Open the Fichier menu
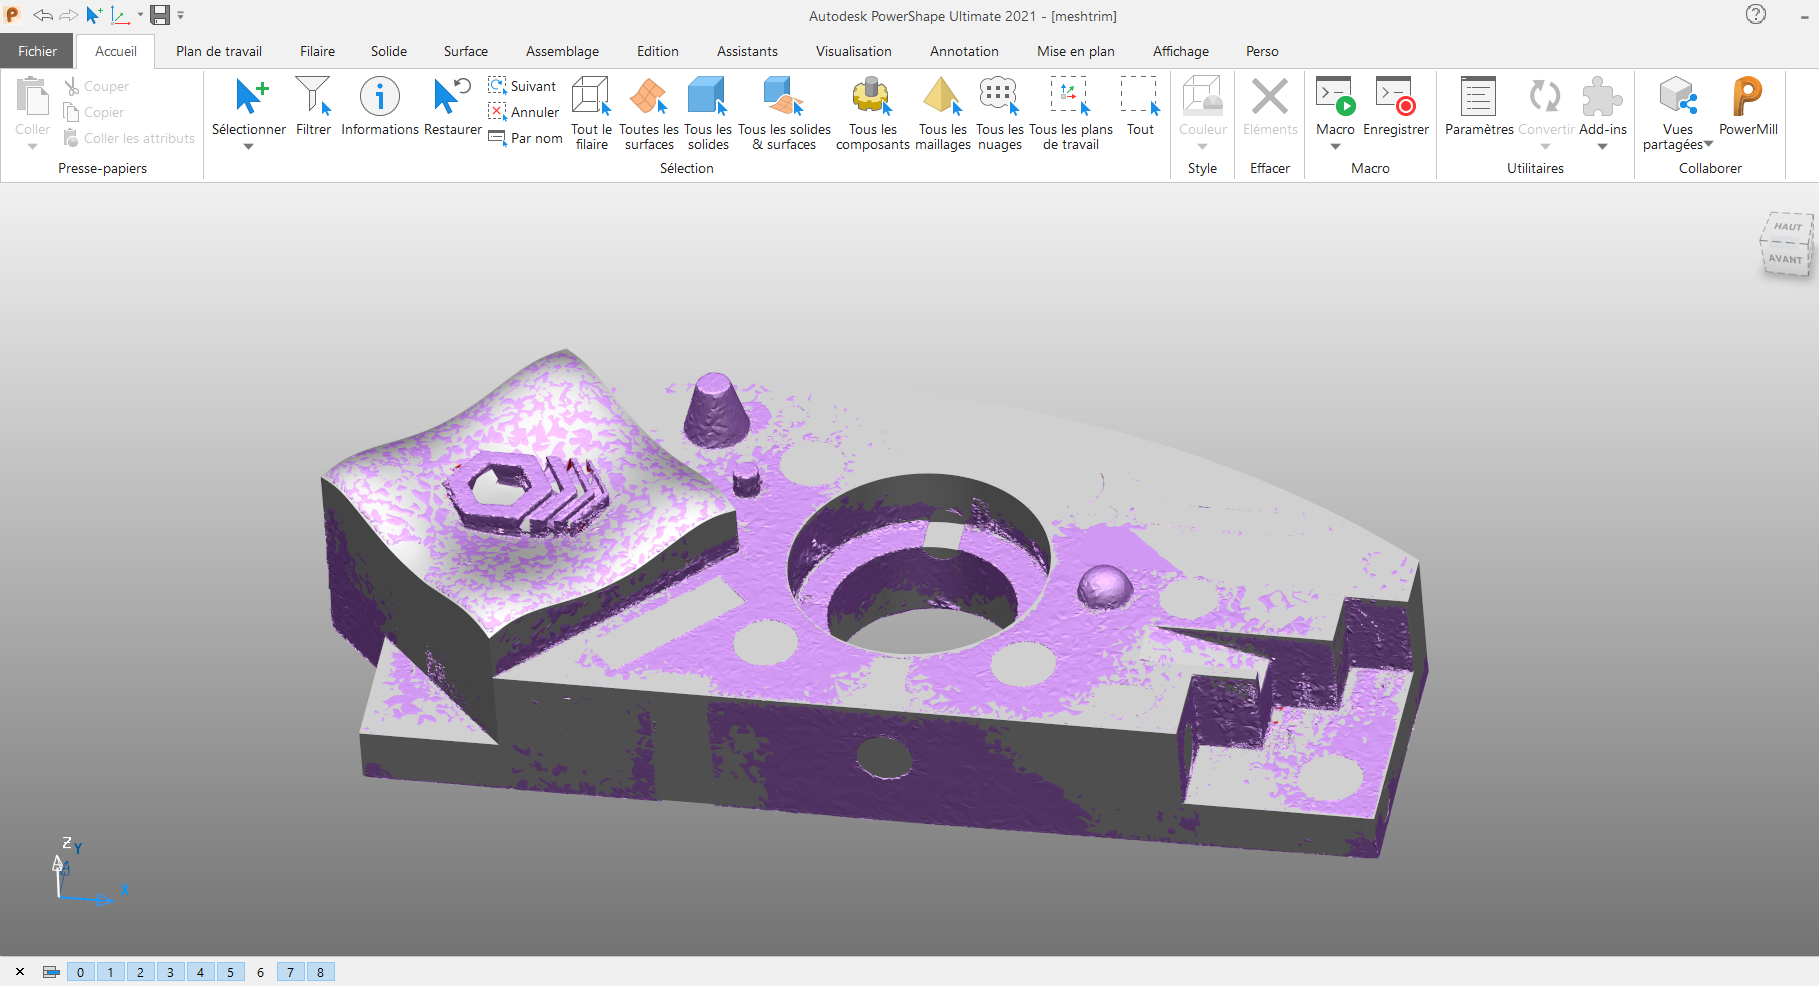The width and height of the screenshot is (1819, 986). [x=37, y=51]
